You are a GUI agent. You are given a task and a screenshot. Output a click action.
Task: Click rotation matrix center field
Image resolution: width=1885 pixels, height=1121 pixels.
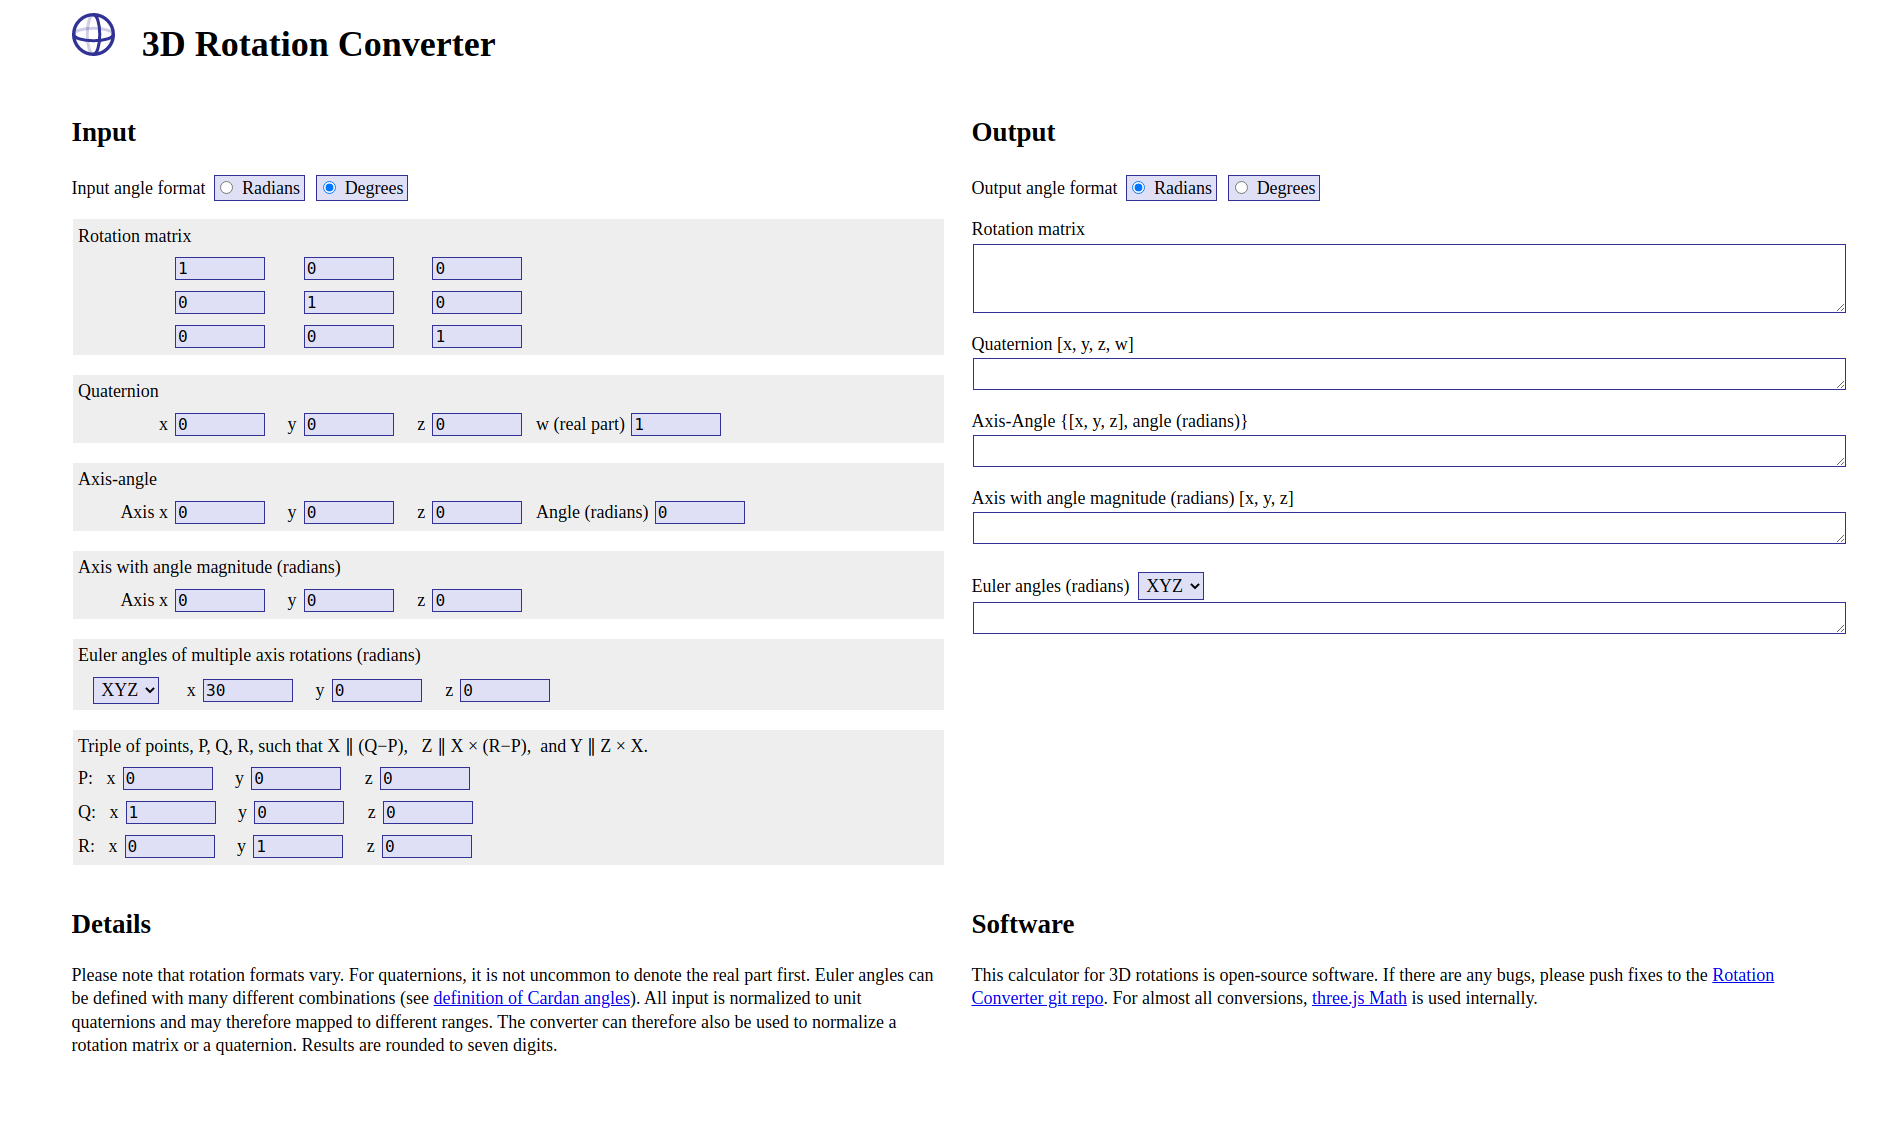349,303
